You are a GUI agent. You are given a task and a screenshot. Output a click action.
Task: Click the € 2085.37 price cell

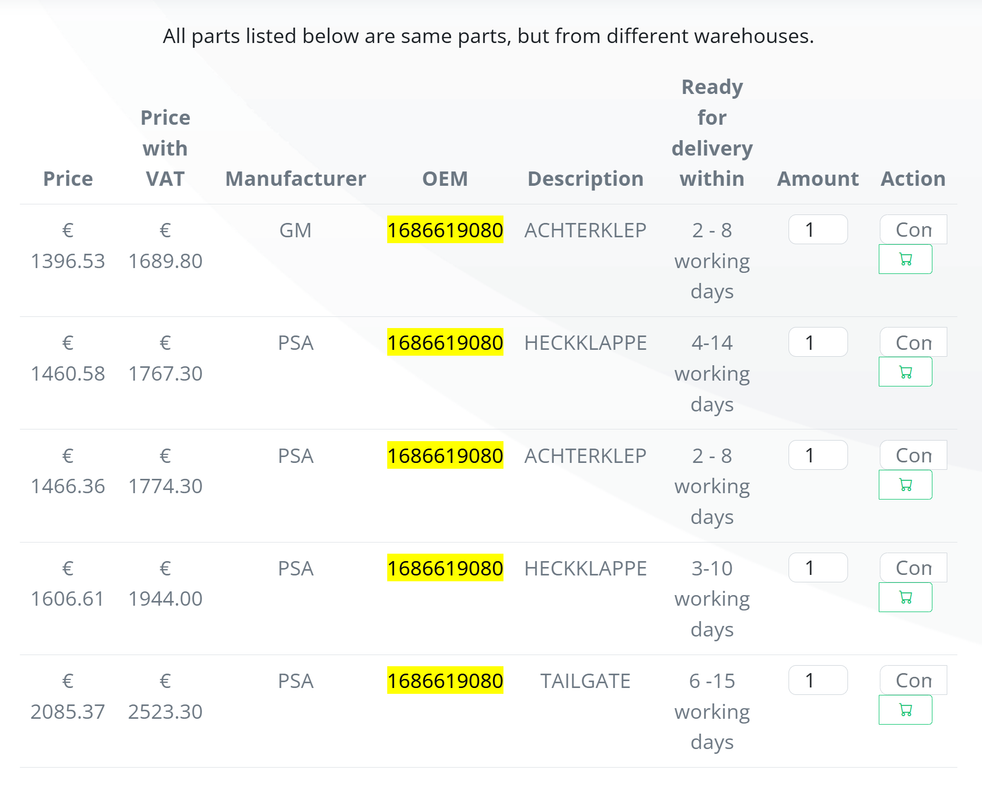pyautogui.click(x=68, y=696)
